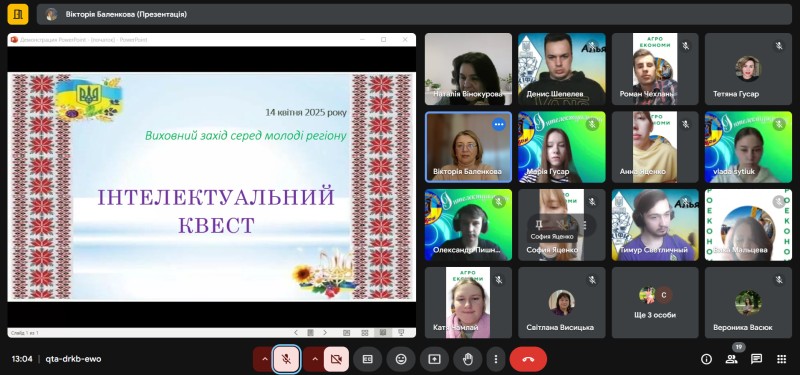The height and width of the screenshot is (375, 800).
Task: Click the Вікторія Баленкова (Презентація) top bar
Action: (414, 14)
